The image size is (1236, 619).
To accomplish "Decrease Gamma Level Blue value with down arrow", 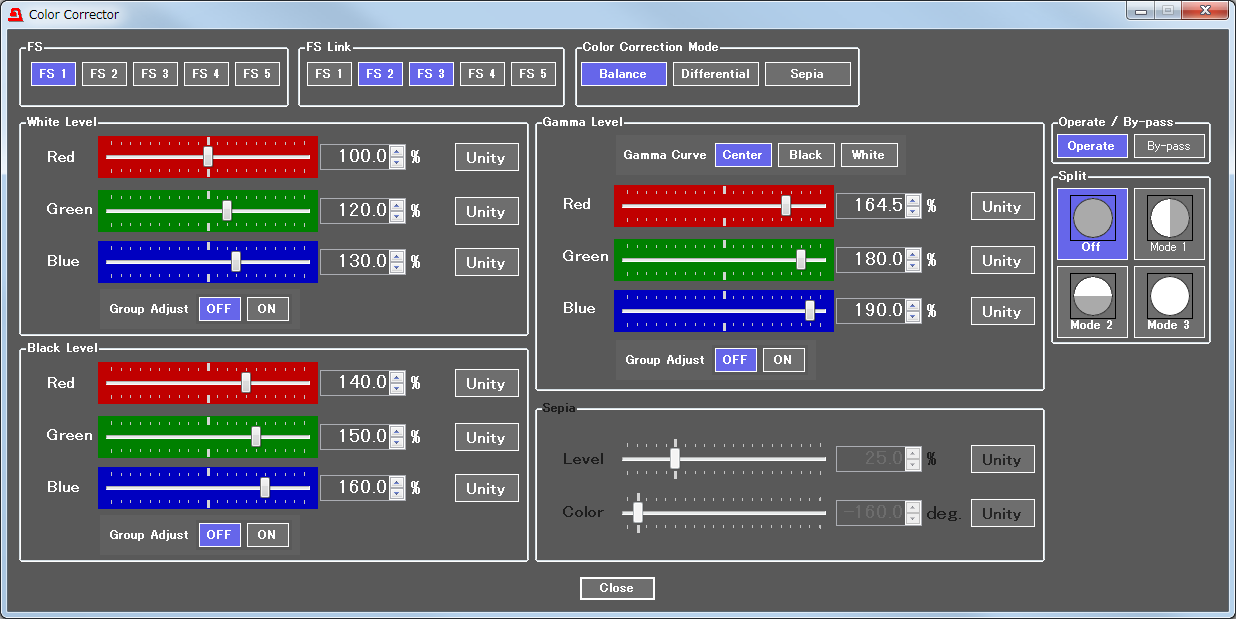I will (x=913, y=316).
